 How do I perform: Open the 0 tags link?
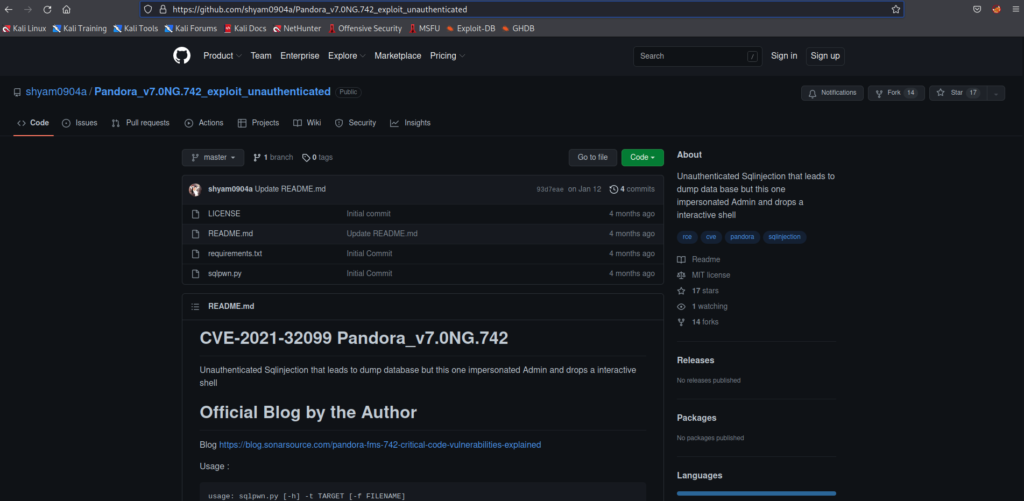317,157
